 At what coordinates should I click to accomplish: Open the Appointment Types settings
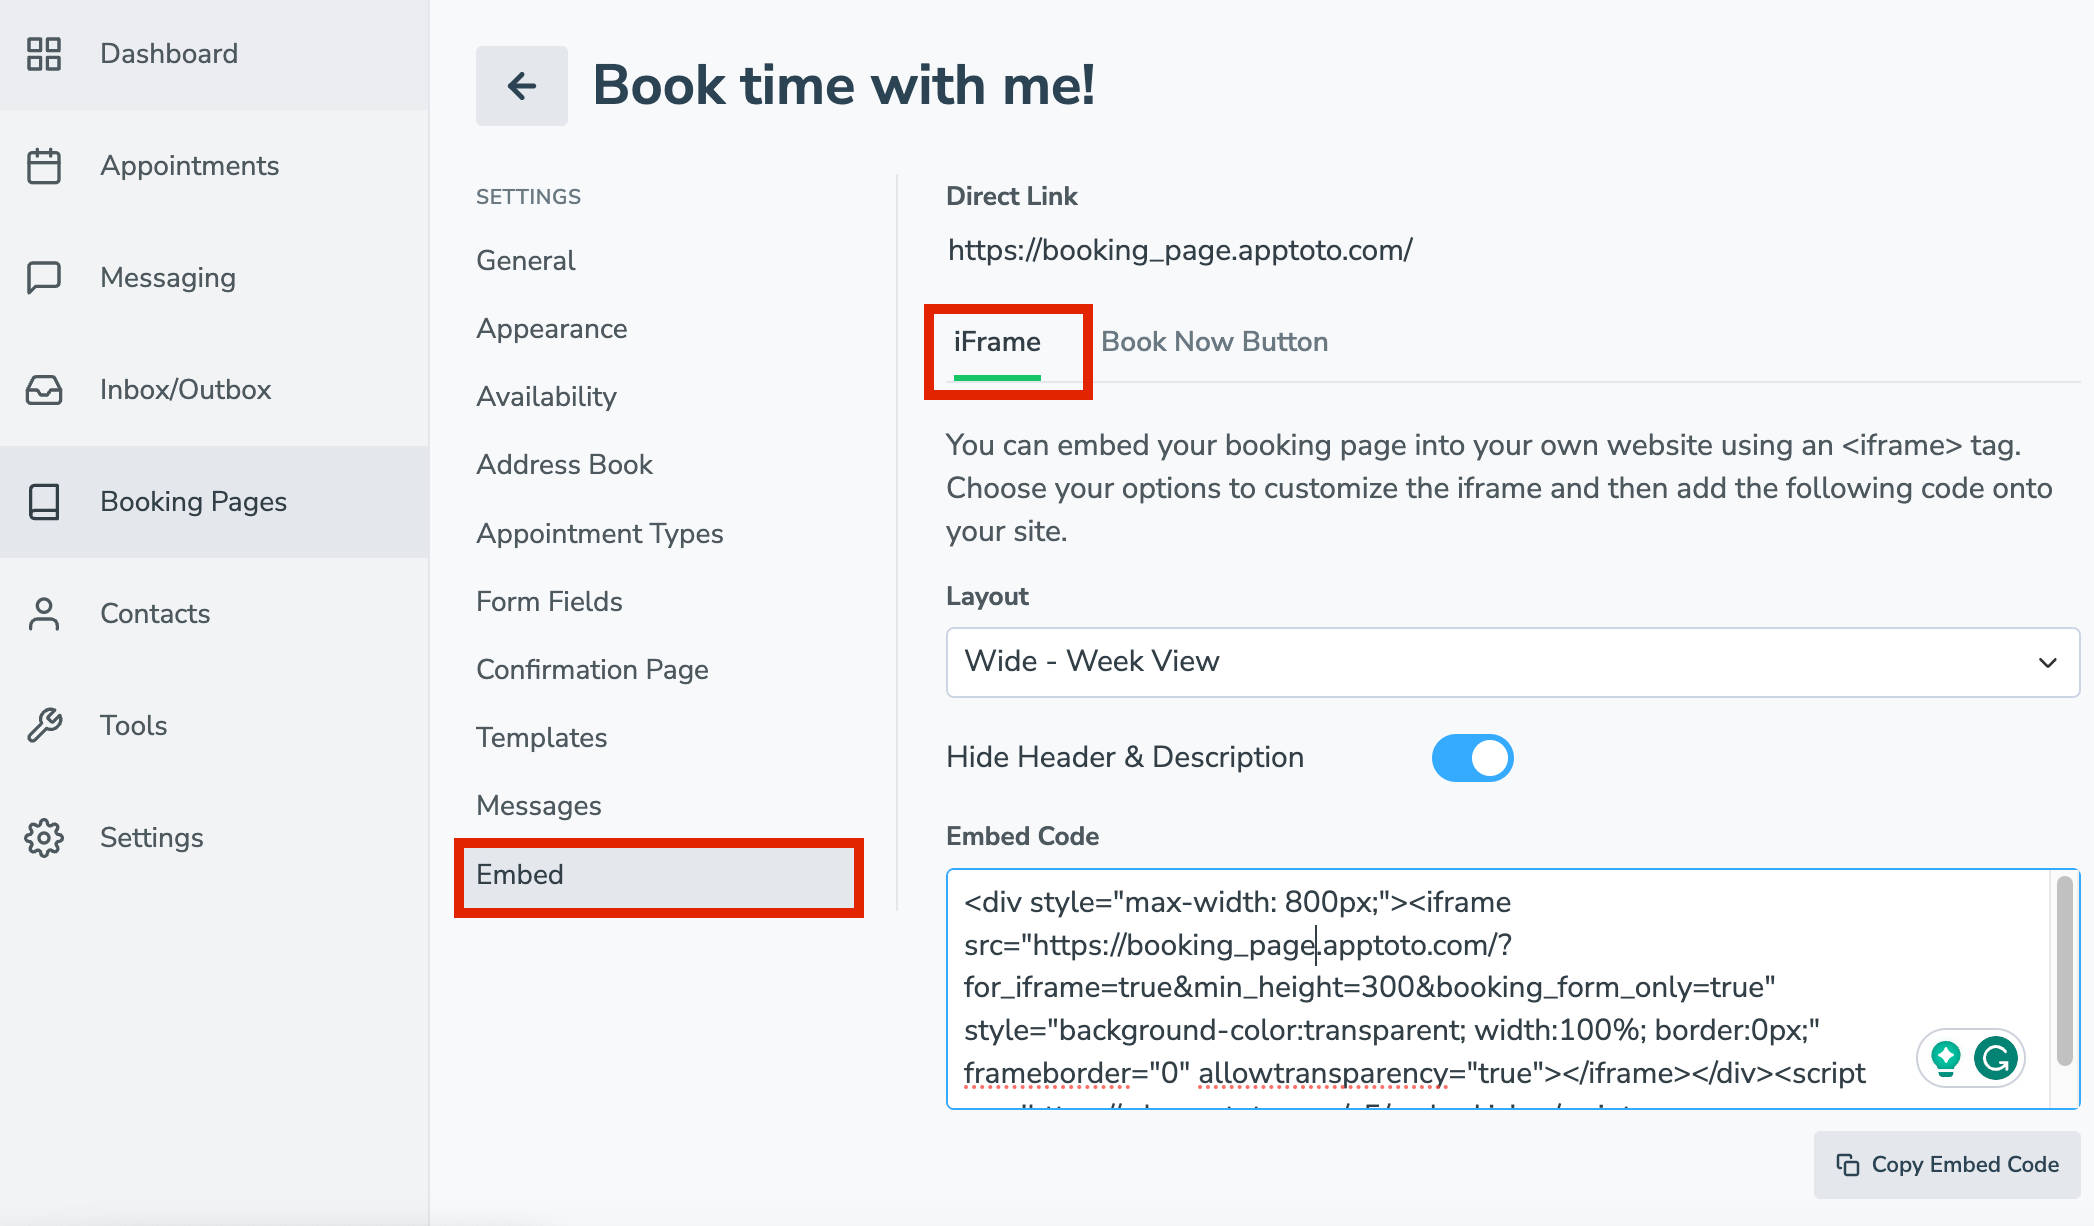tap(599, 533)
